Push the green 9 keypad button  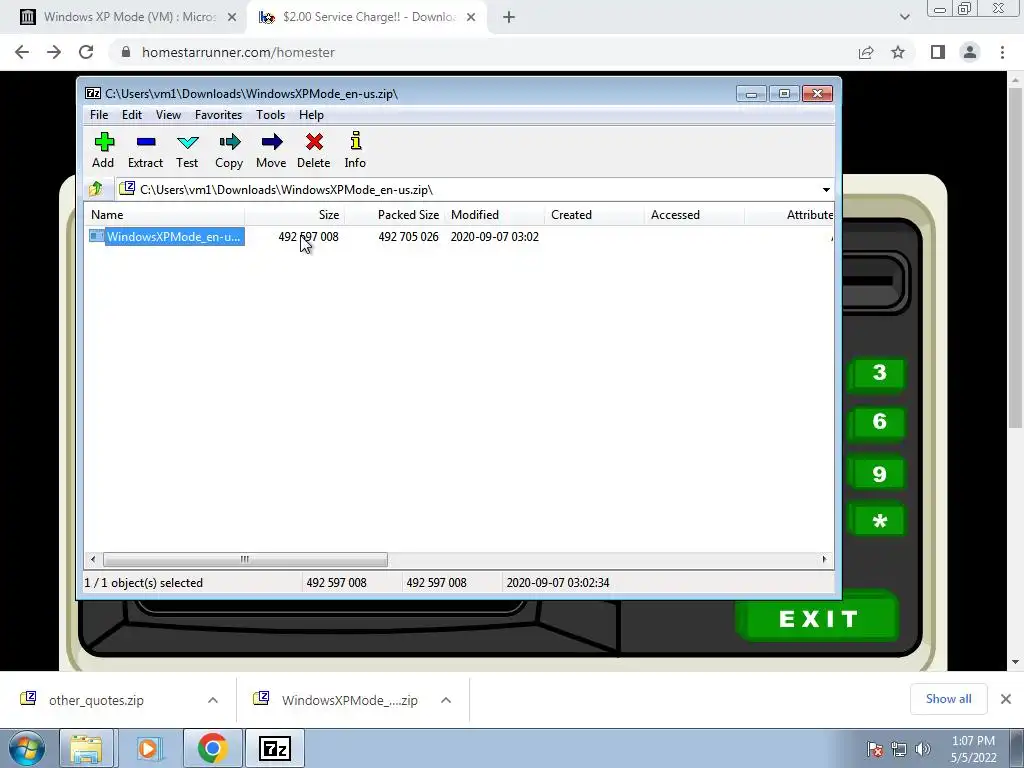[879, 473]
